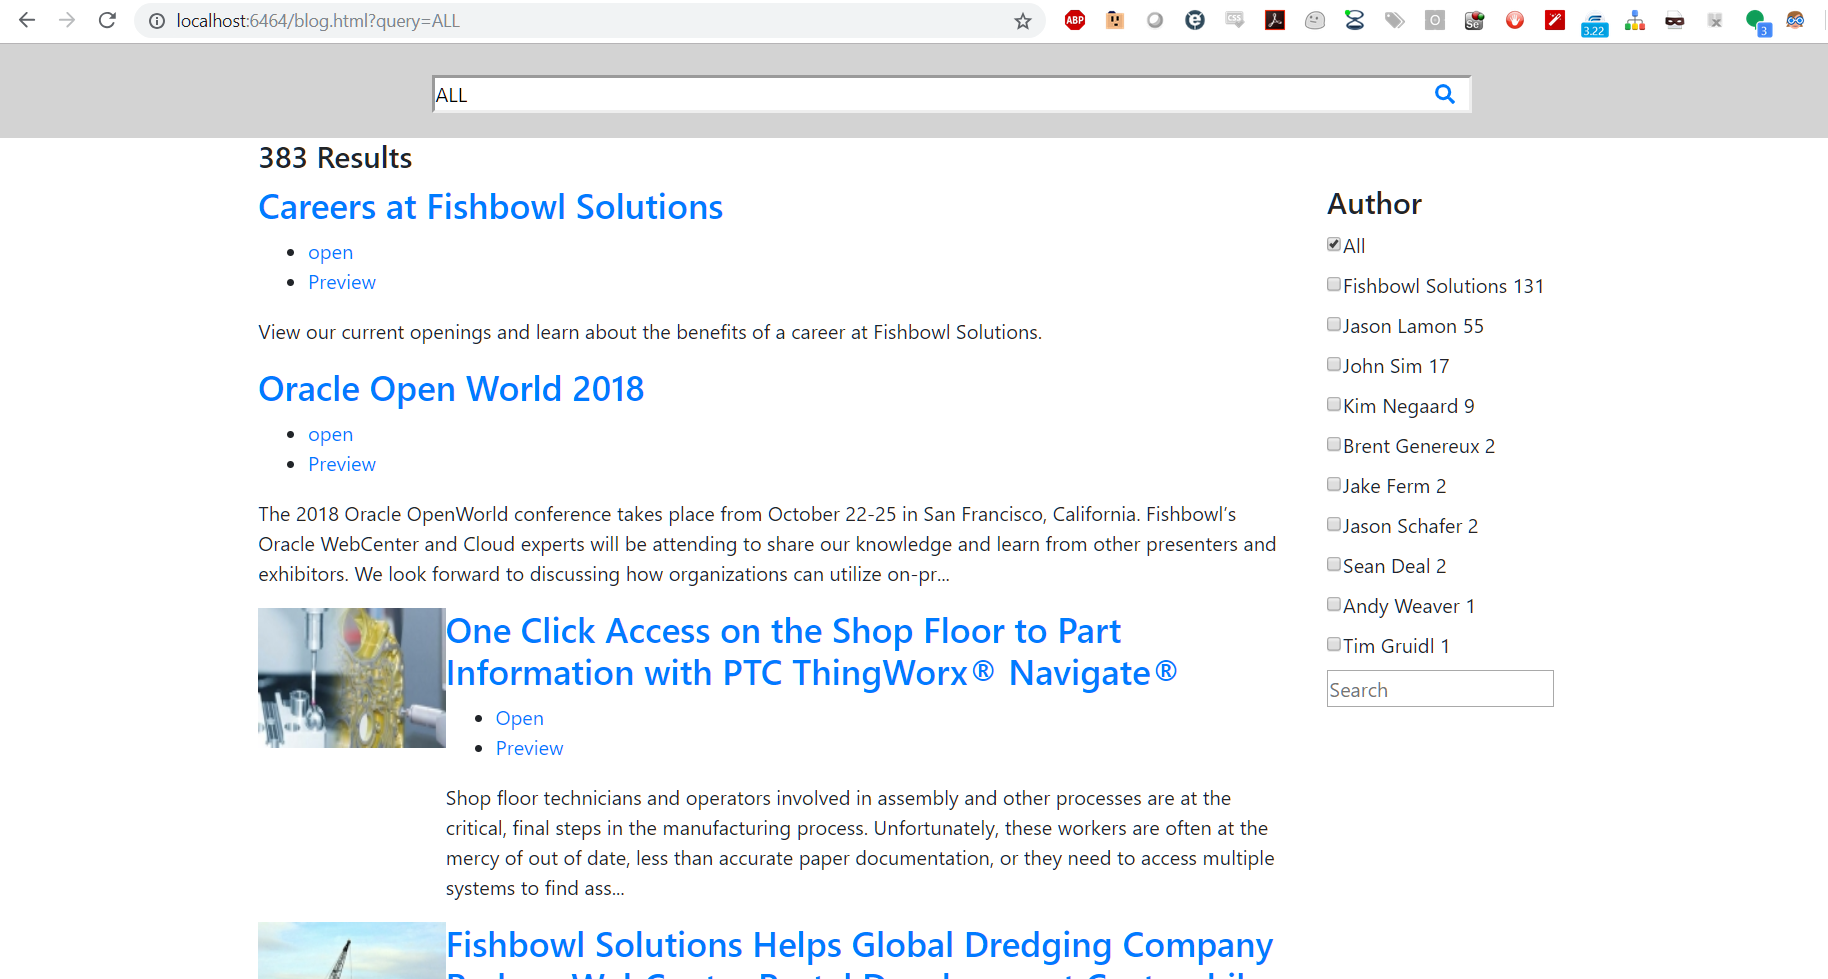
Task: Open One Click Access ThingWorx Navigate title
Action: 811,652
